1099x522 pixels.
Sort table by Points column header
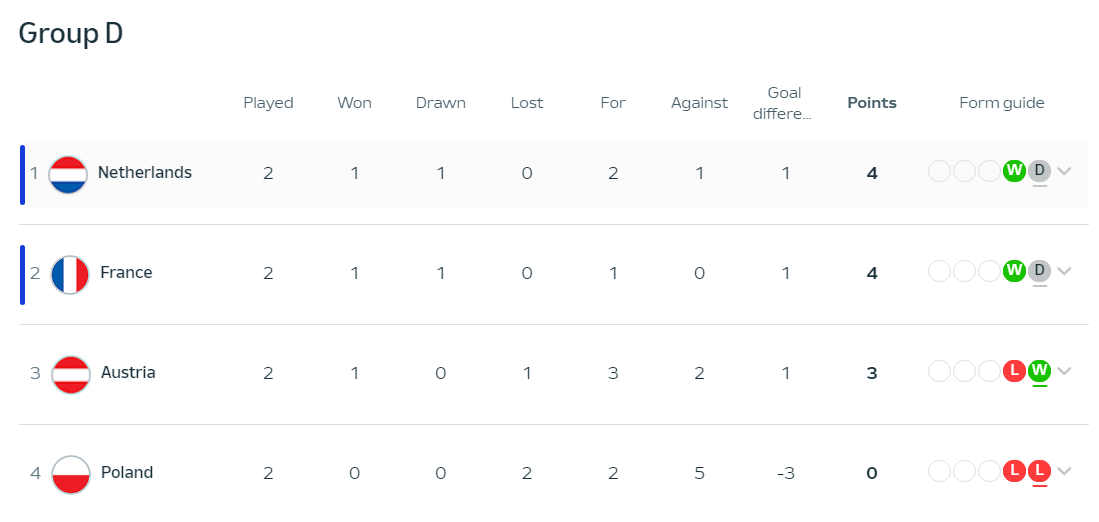tap(871, 103)
